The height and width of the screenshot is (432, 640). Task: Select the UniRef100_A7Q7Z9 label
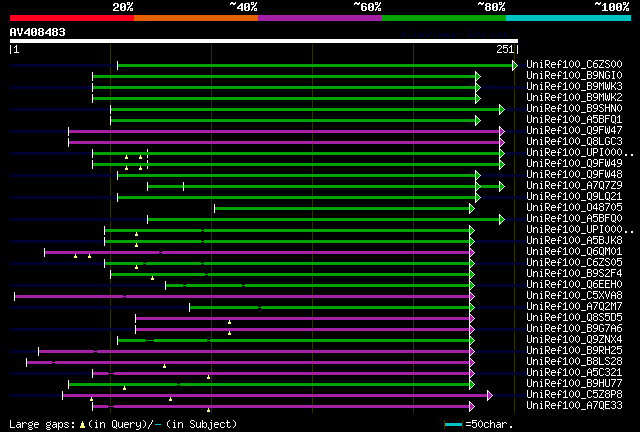tap(574, 185)
